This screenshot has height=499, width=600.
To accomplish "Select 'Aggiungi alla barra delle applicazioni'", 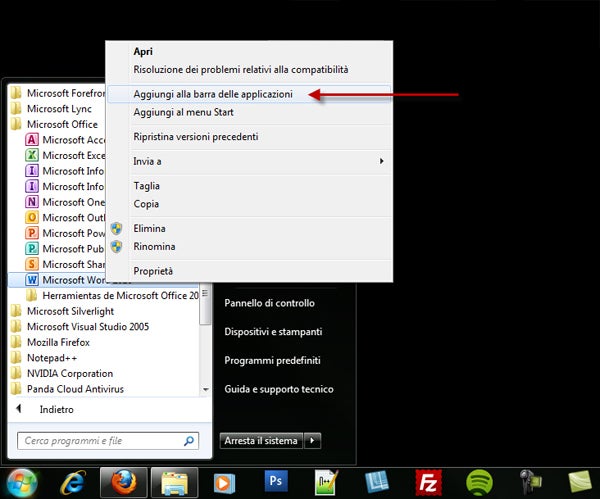I will coord(213,94).
